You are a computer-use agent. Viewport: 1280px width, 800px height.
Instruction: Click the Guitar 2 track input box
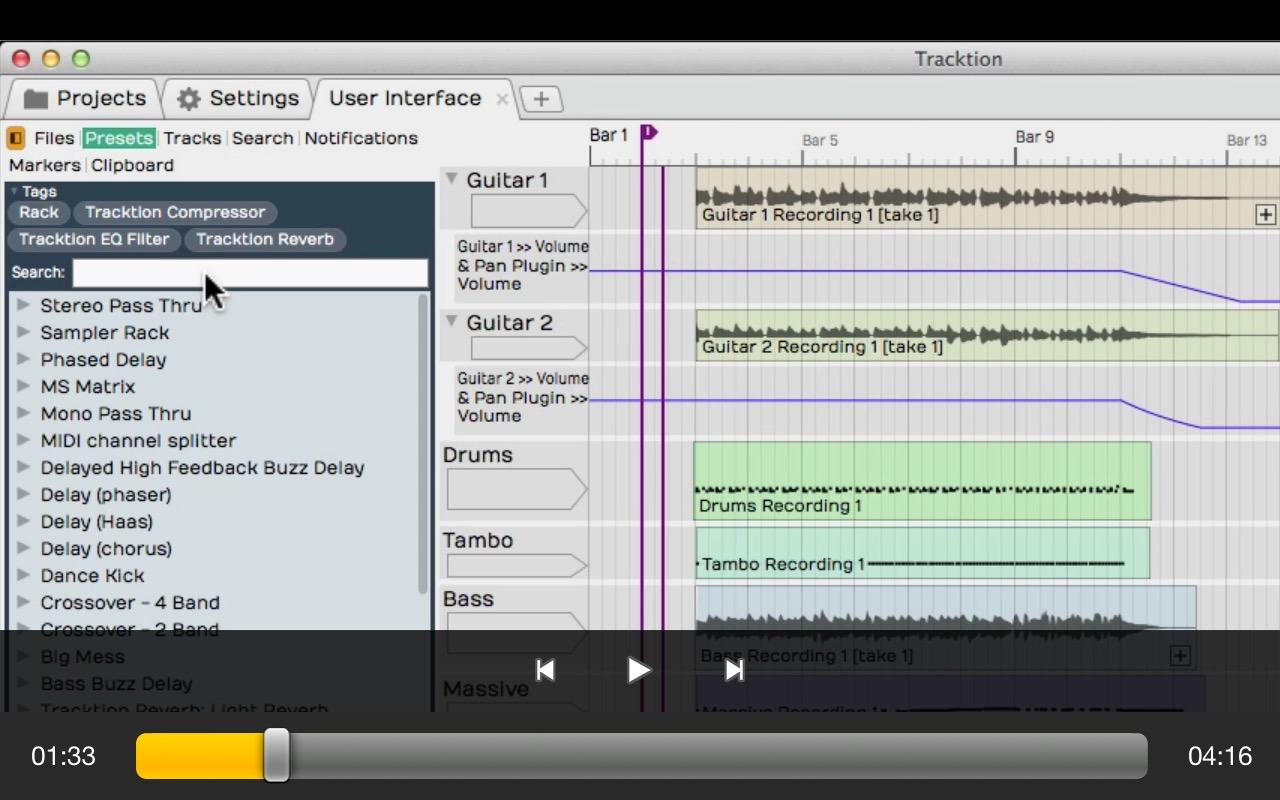tap(528, 348)
